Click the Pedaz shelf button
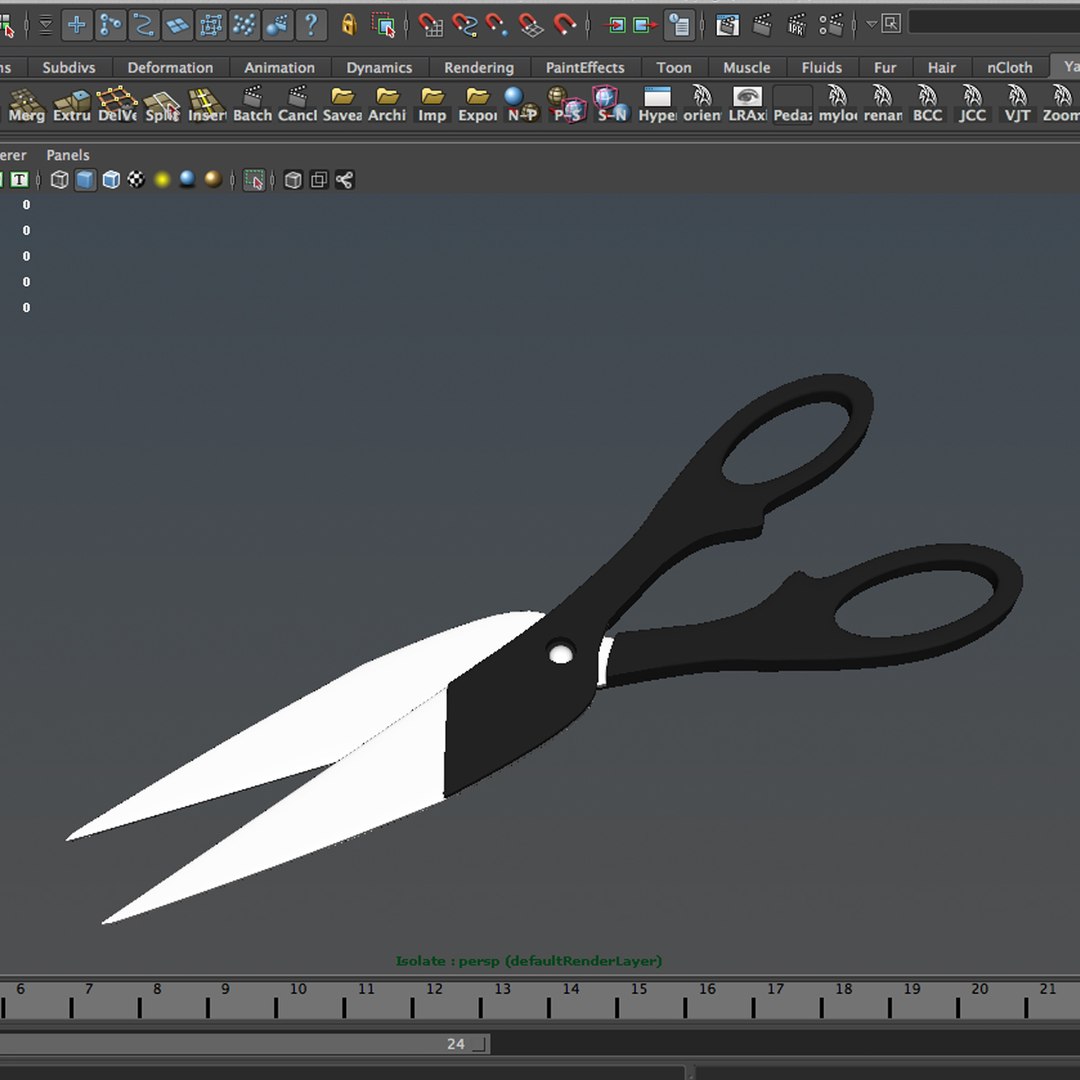 [793, 105]
